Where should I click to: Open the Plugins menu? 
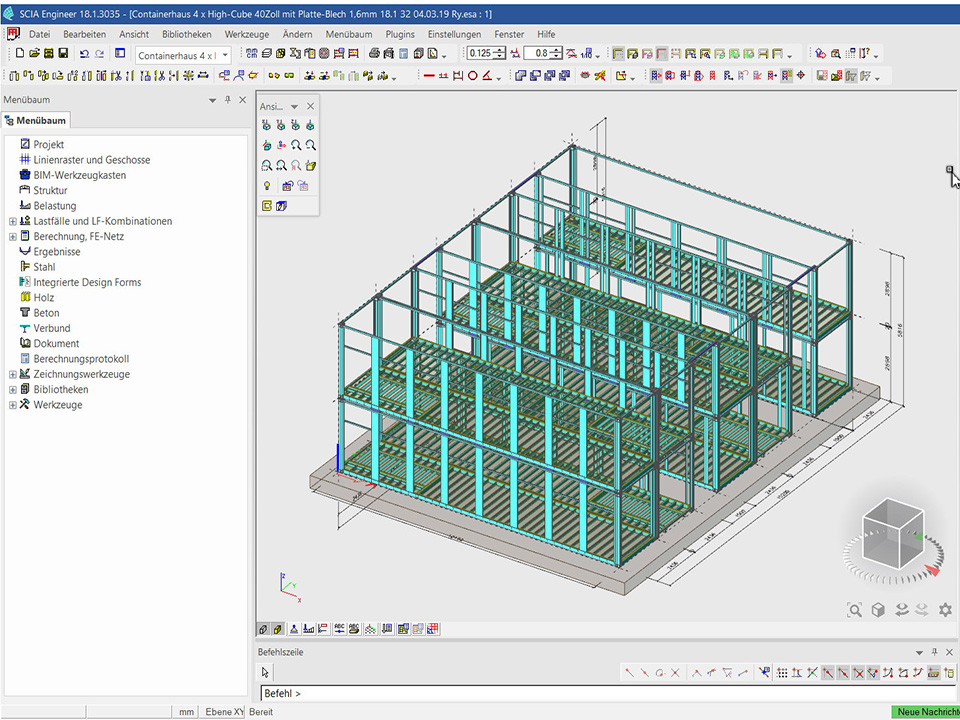click(x=400, y=34)
